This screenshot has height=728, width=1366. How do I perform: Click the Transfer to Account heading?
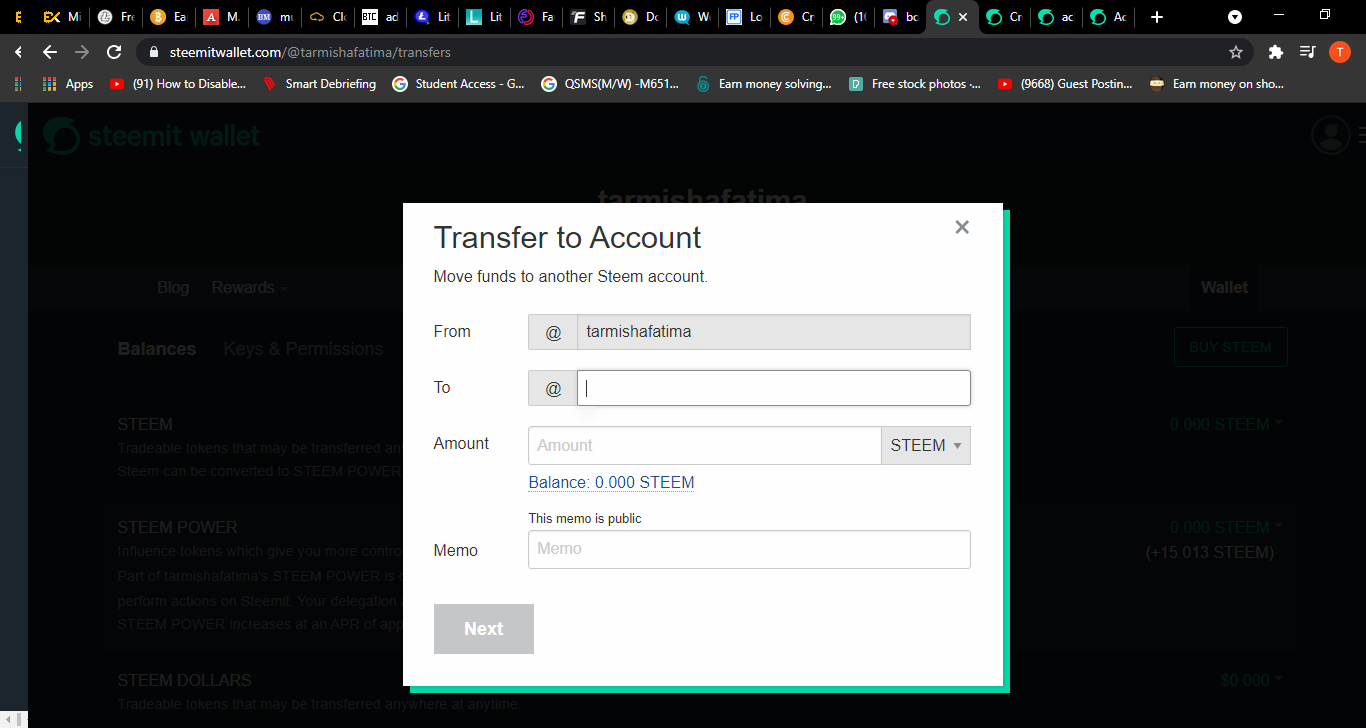point(567,237)
